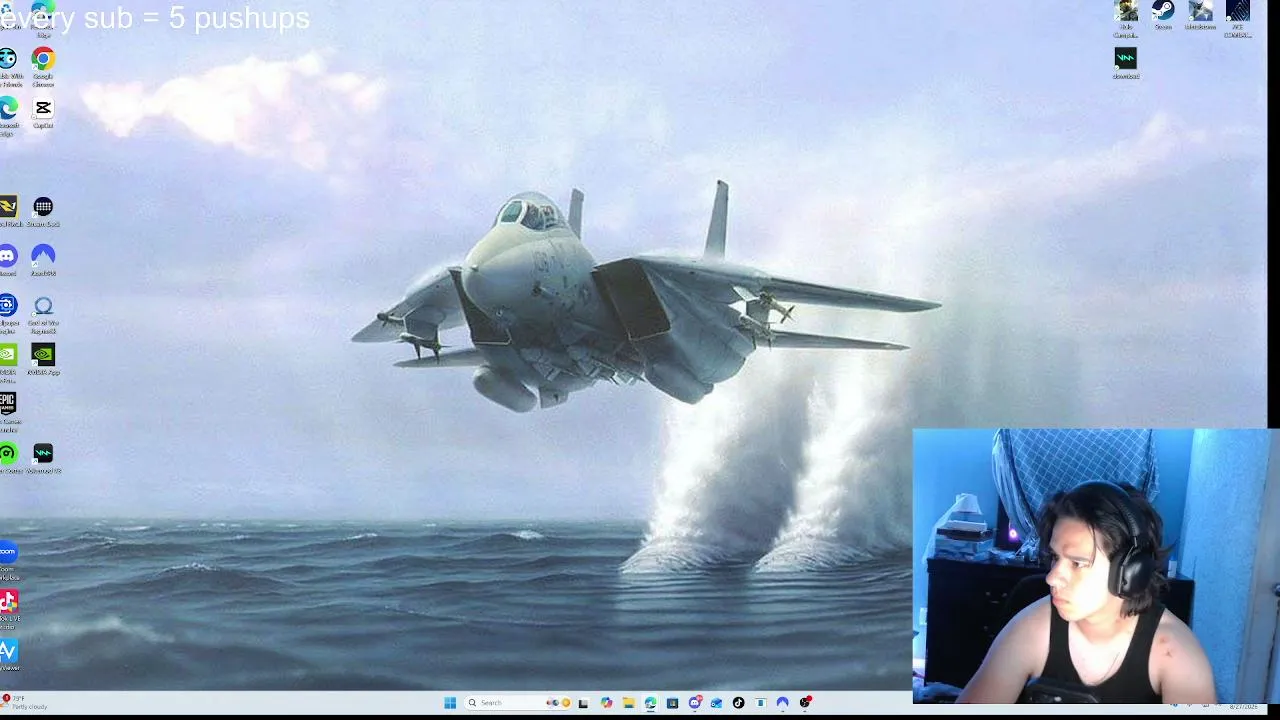1280x720 pixels.
Task: Open NordVPN from the taskbar
Action: coord(782,703)
